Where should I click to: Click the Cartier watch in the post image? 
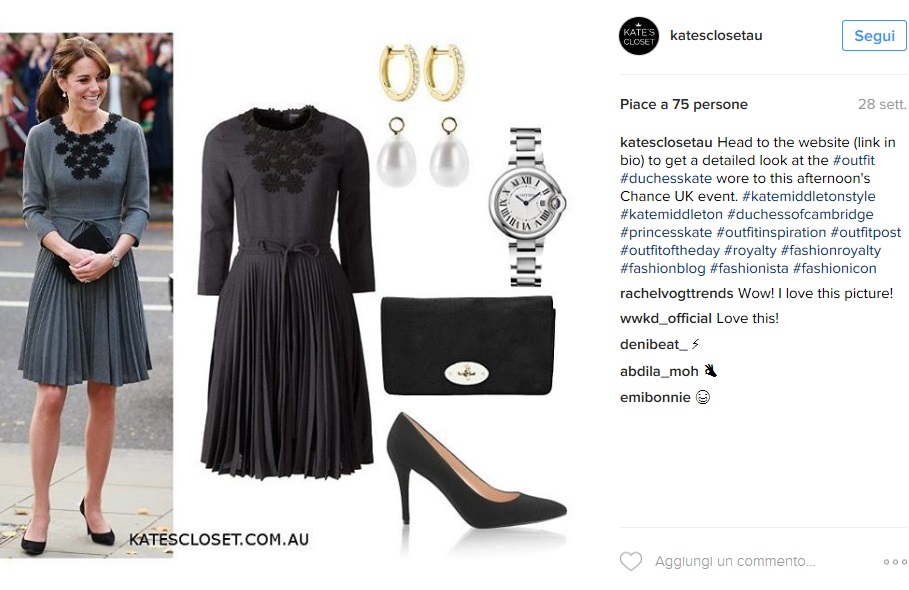click(x=526, y=207)
